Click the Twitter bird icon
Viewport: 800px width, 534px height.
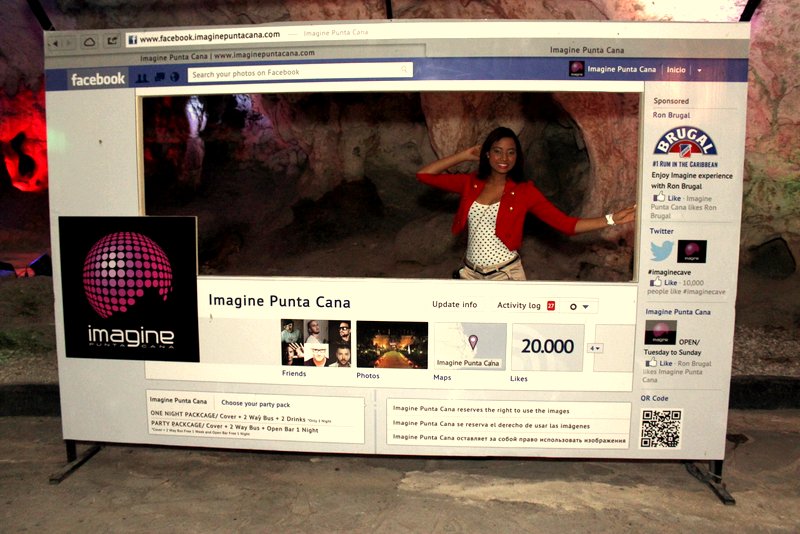[662, 251]
